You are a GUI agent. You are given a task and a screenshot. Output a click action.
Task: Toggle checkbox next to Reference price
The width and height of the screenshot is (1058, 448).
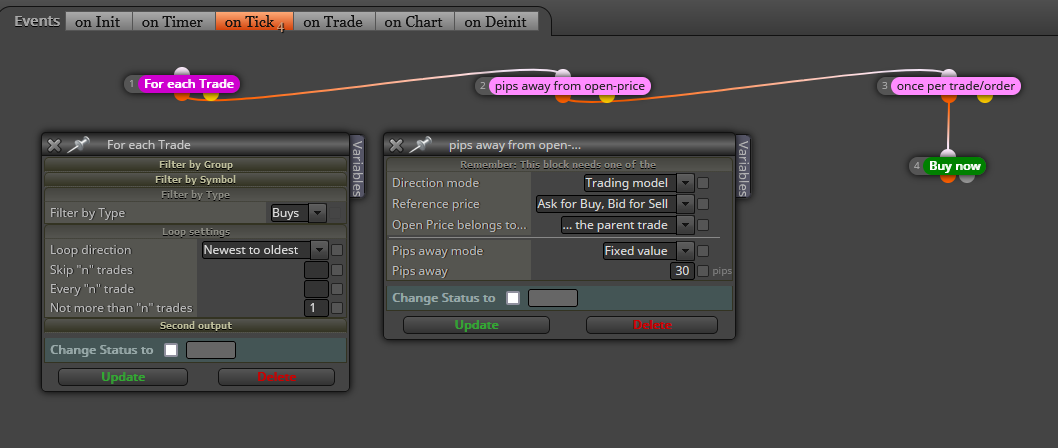[703, 204]
